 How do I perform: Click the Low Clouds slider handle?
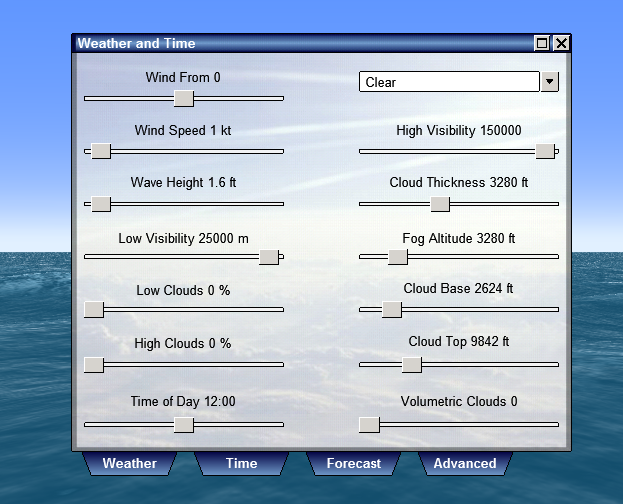(x=94, y=309)
